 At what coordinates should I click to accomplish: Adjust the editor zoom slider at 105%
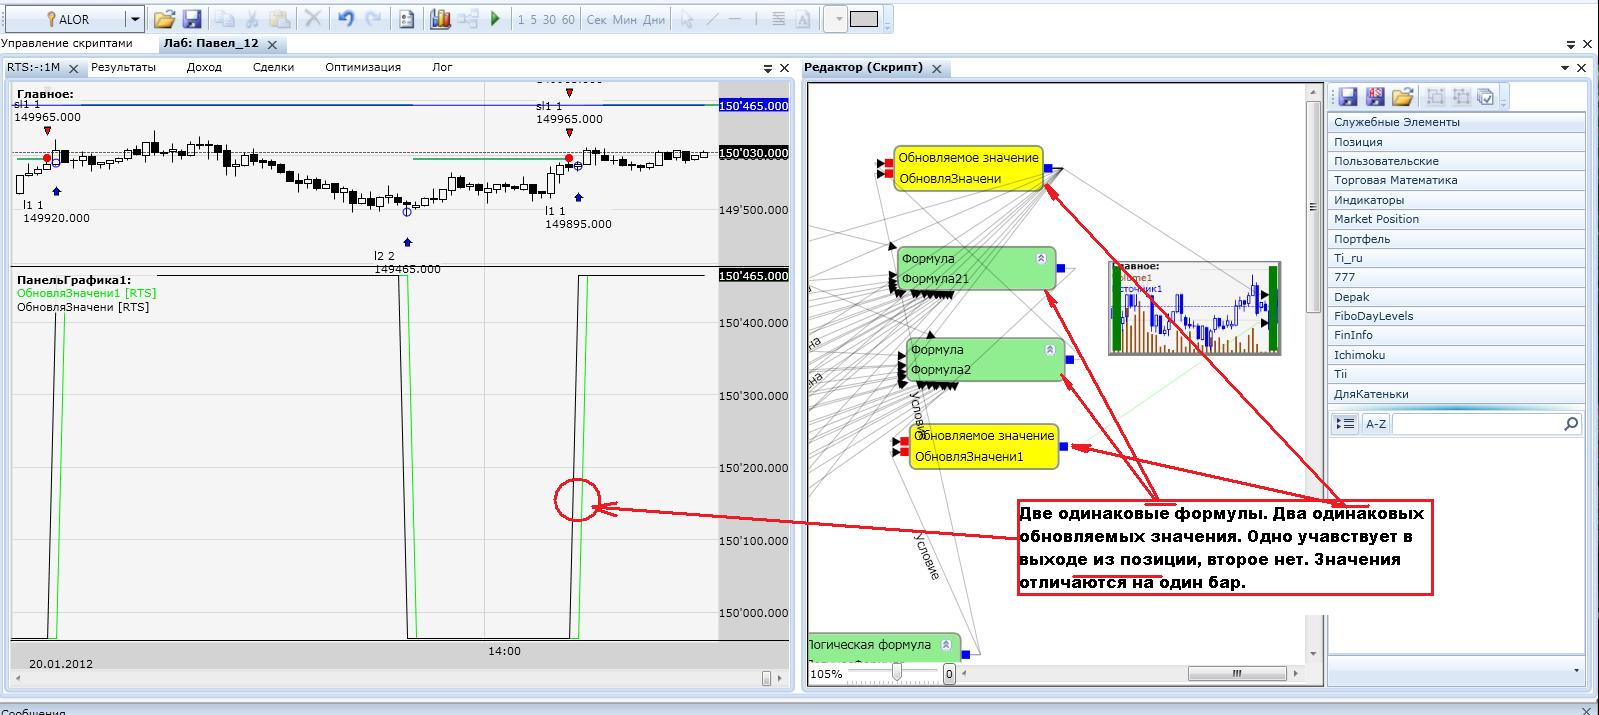897,673
